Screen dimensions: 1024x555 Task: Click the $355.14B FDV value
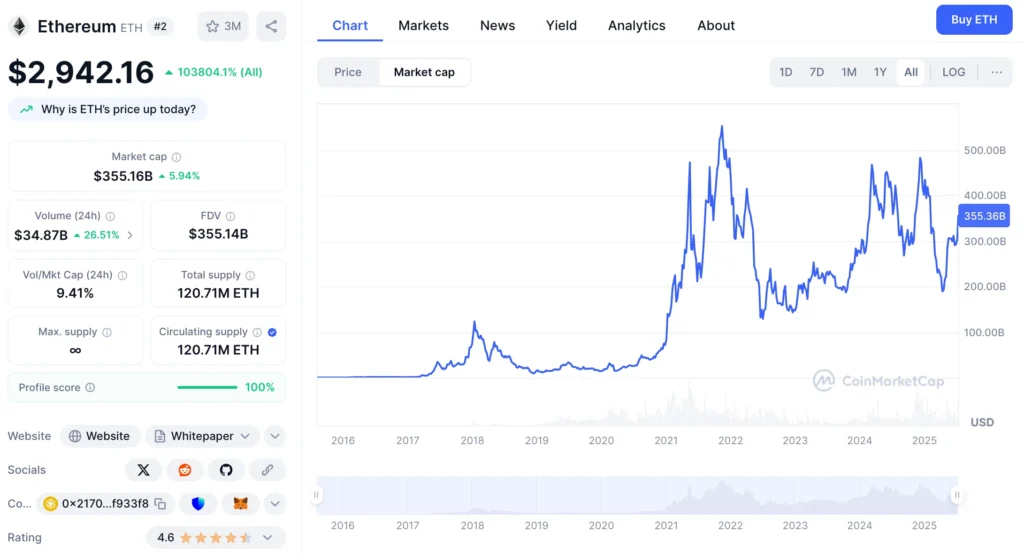tap(218, 234)
